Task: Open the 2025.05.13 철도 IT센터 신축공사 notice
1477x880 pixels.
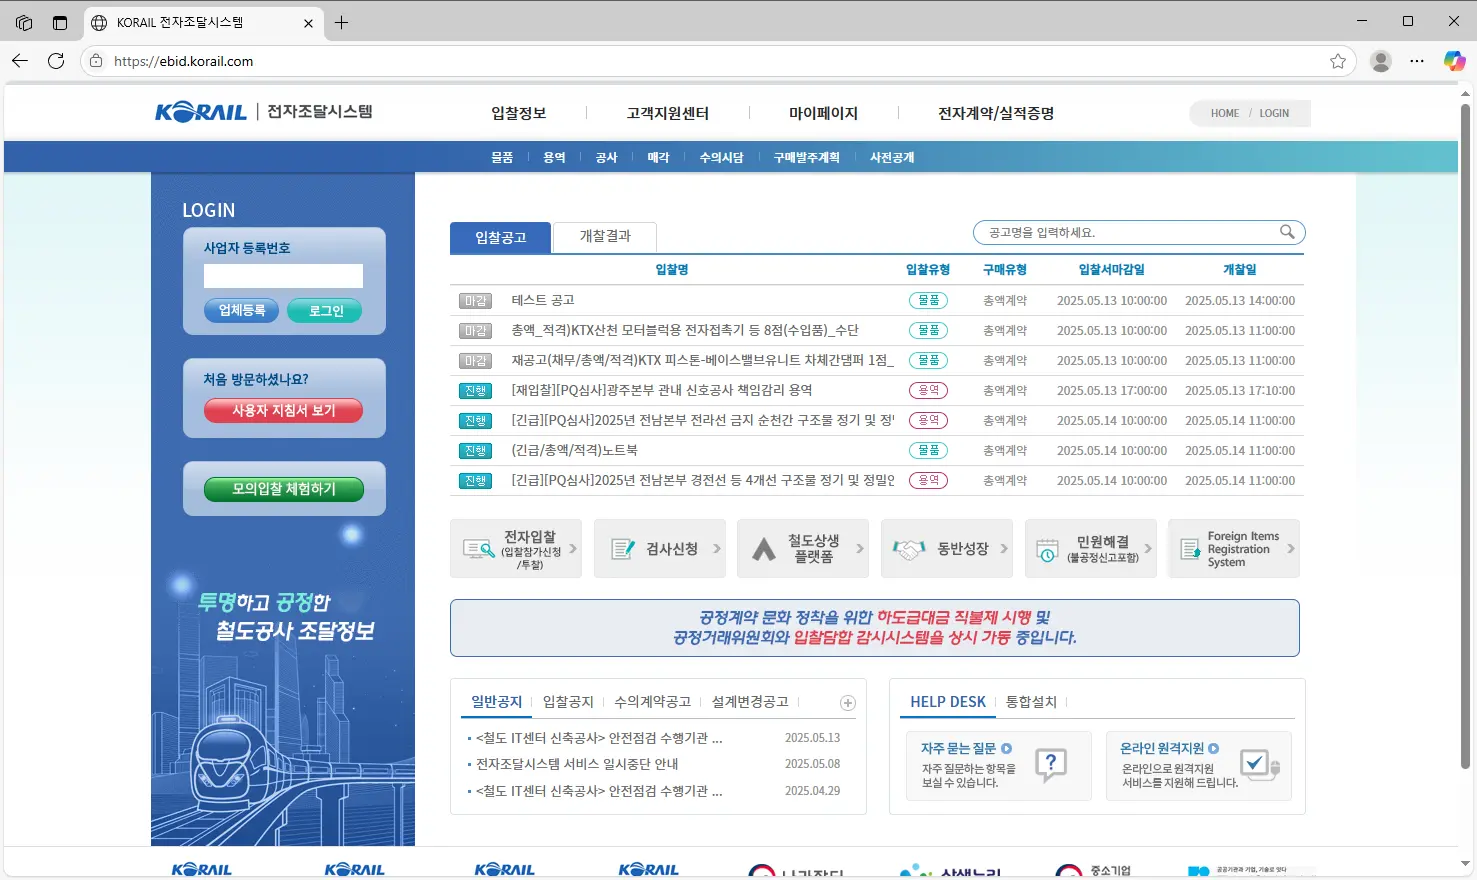Action: coord(599,738)
